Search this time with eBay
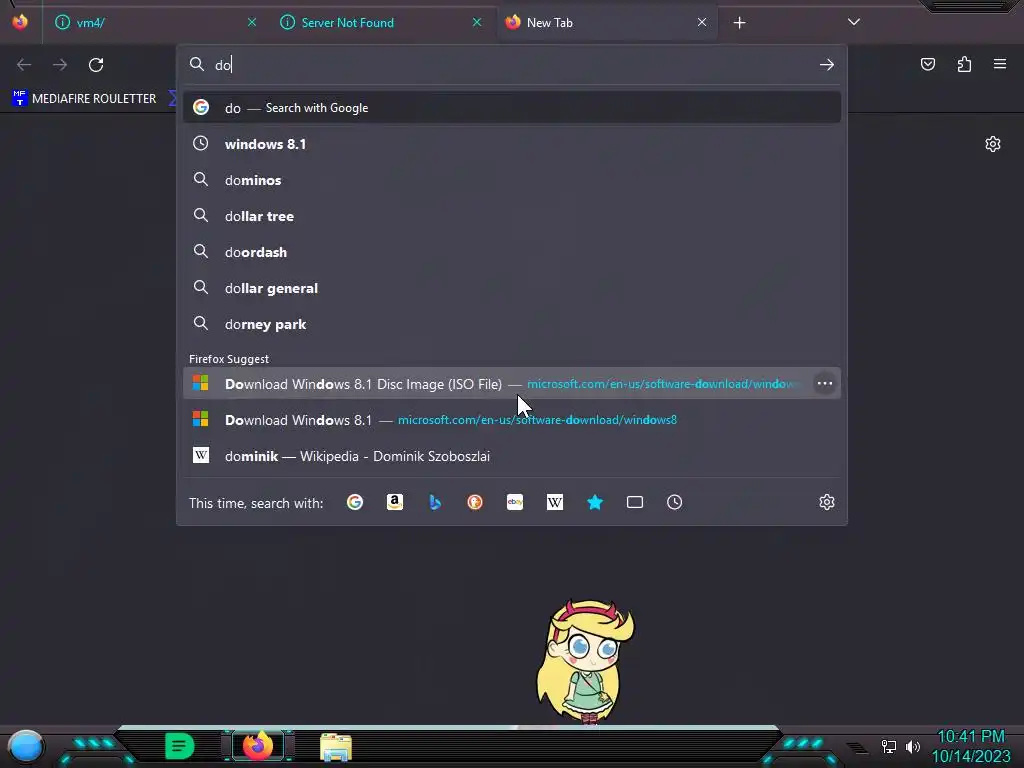 click(x=515, y=502)
